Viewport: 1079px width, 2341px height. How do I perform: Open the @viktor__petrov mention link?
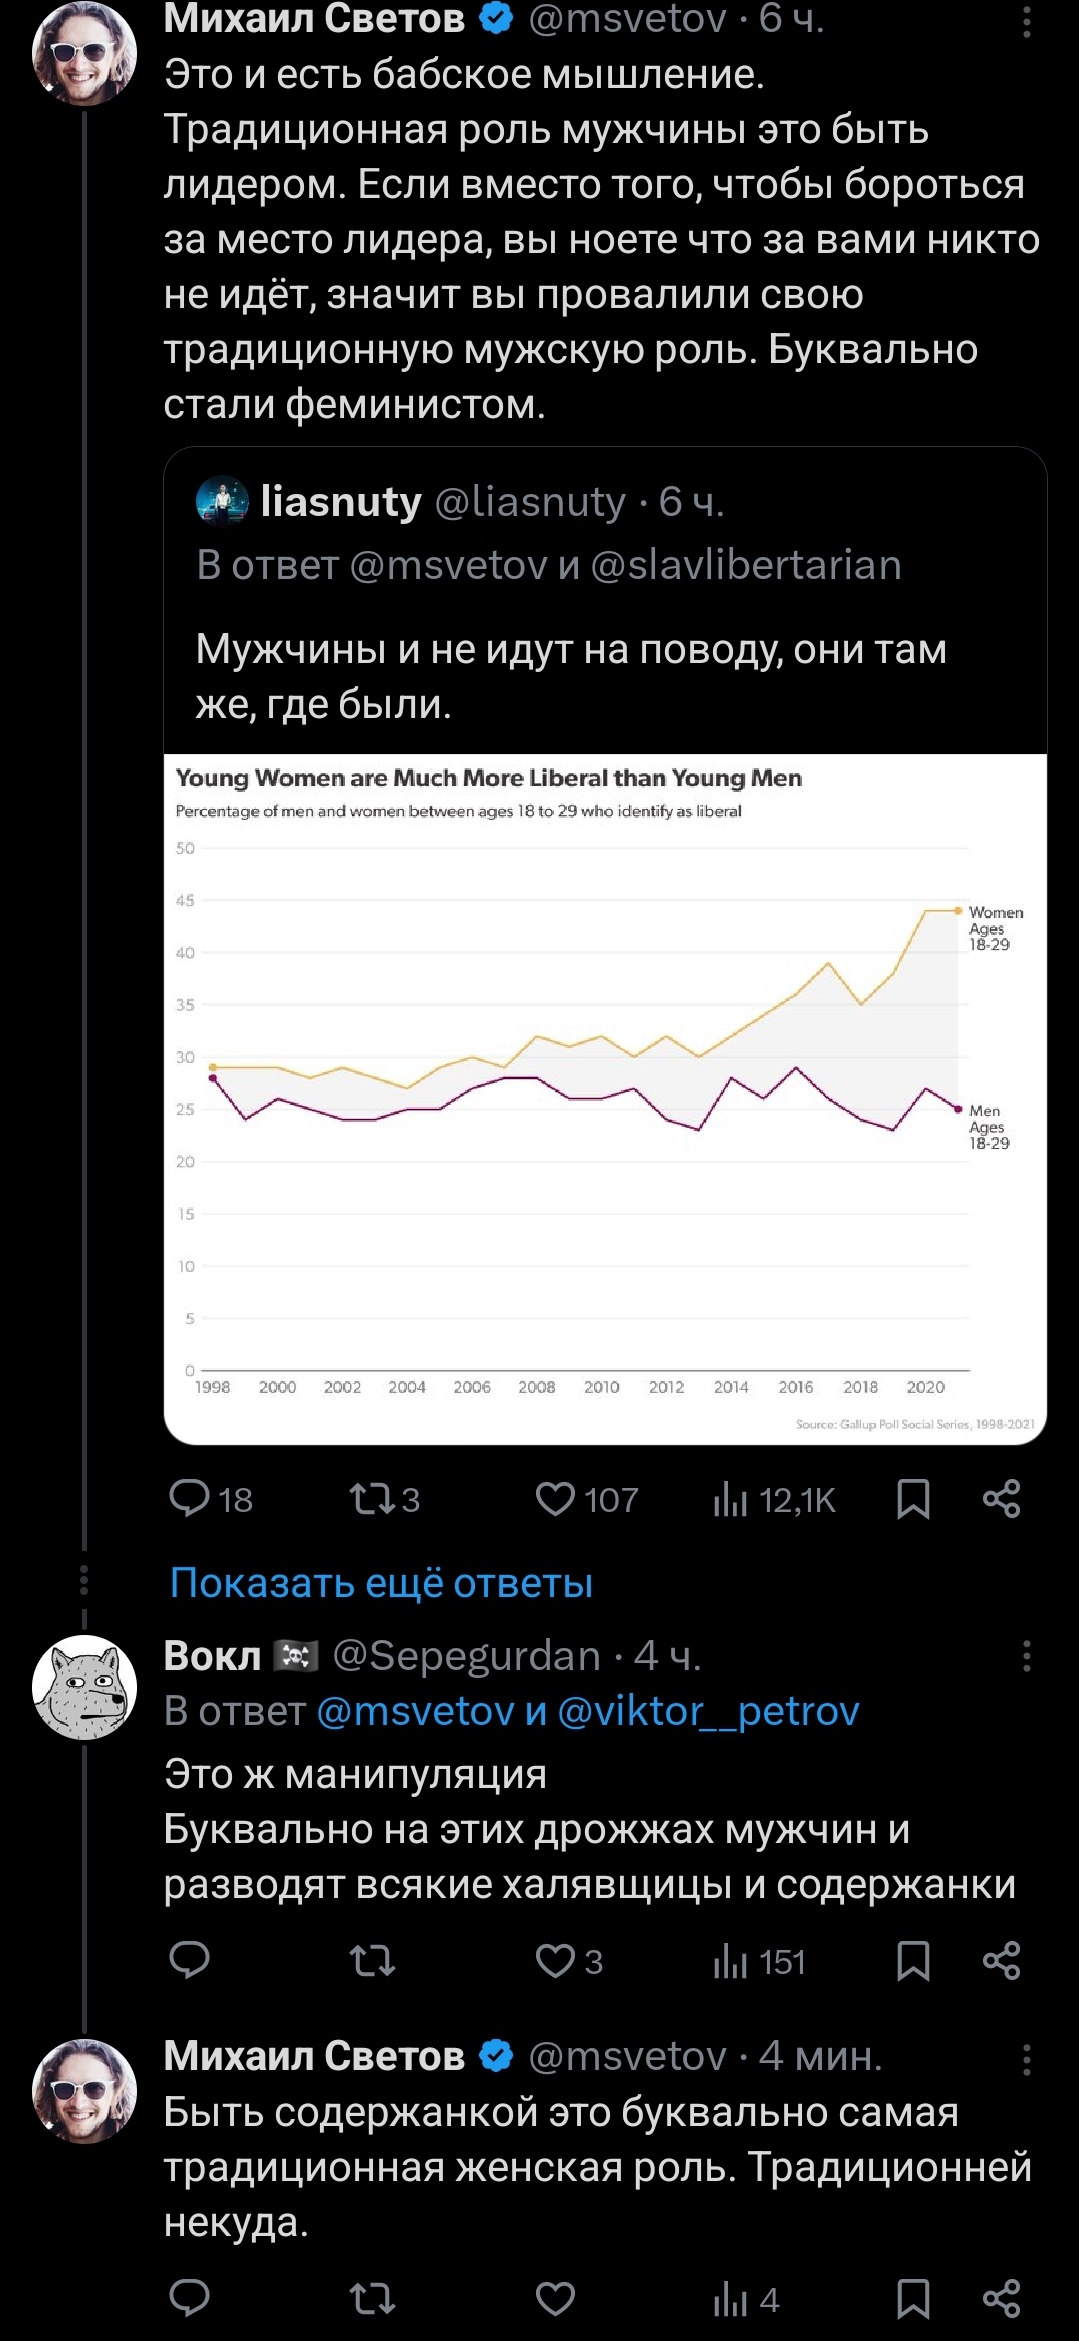coord(708,1711)
